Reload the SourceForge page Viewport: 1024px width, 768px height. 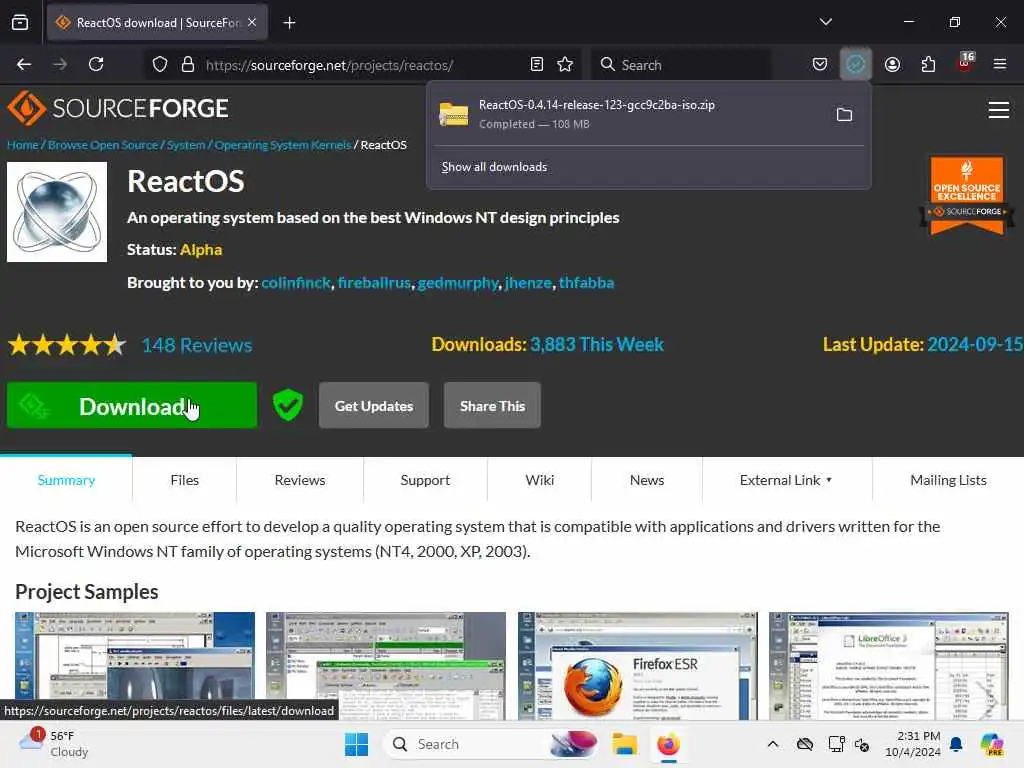pyautogui.click(x=96, y=64)
